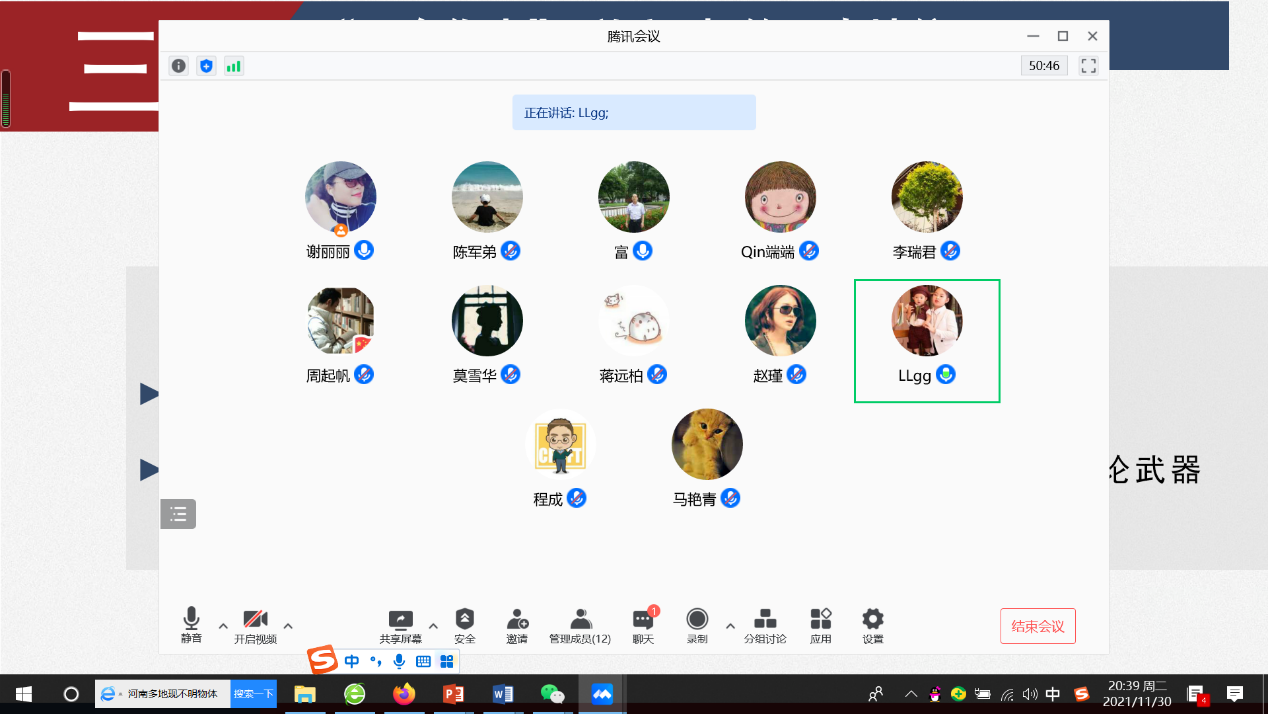Image resolution: width=1268 pixels, height=714 pixels.
Task: Open the side list panel icon
Action: [178, 514]
